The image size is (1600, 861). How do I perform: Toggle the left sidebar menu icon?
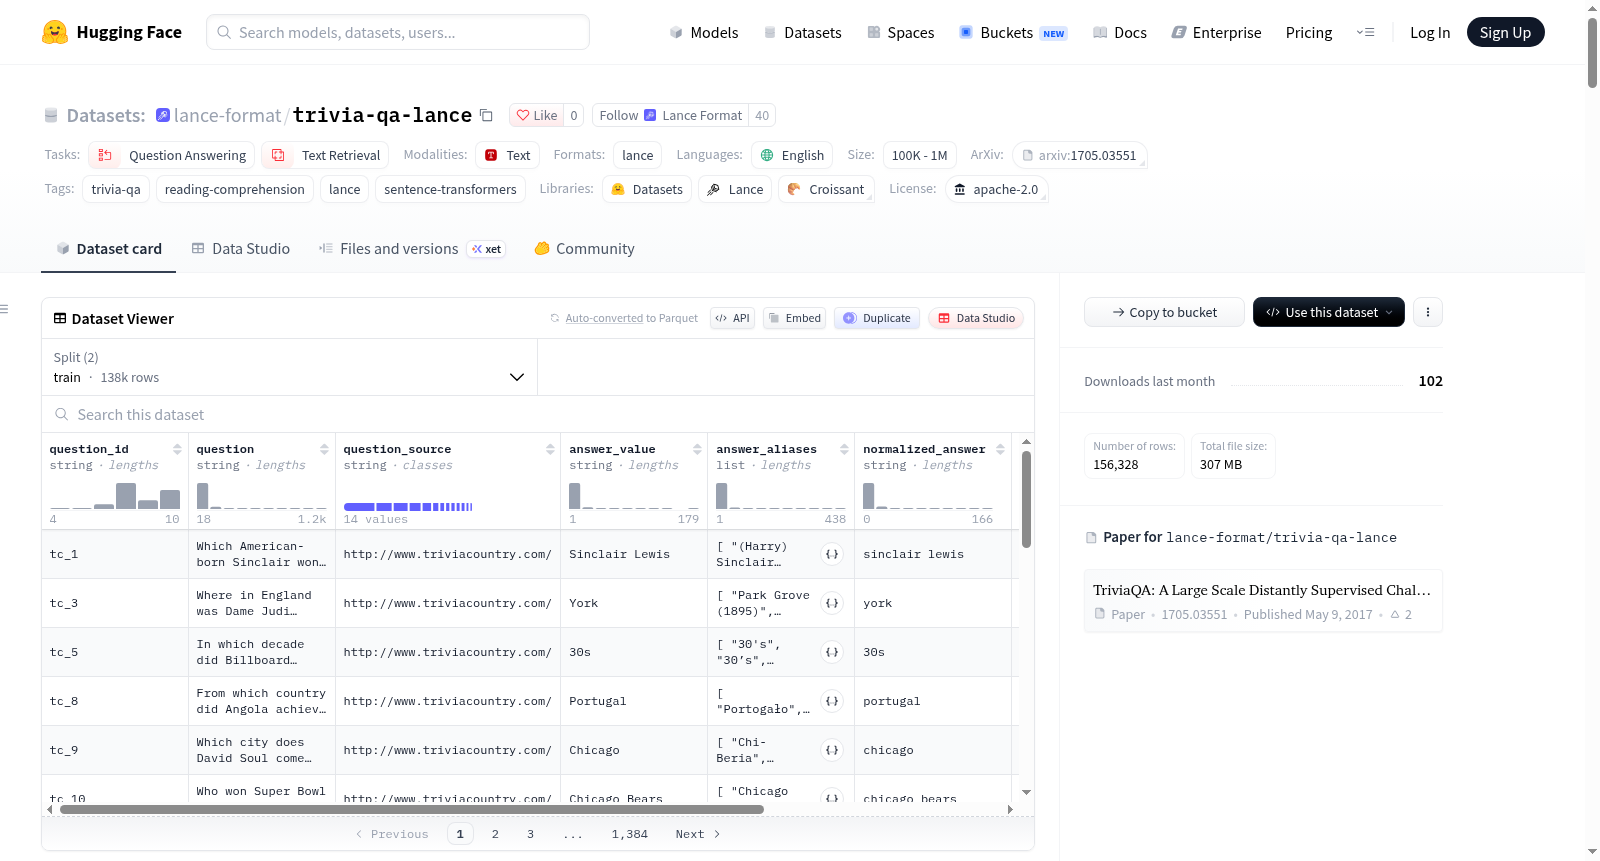pyautogui.click(x=4, y=309)
